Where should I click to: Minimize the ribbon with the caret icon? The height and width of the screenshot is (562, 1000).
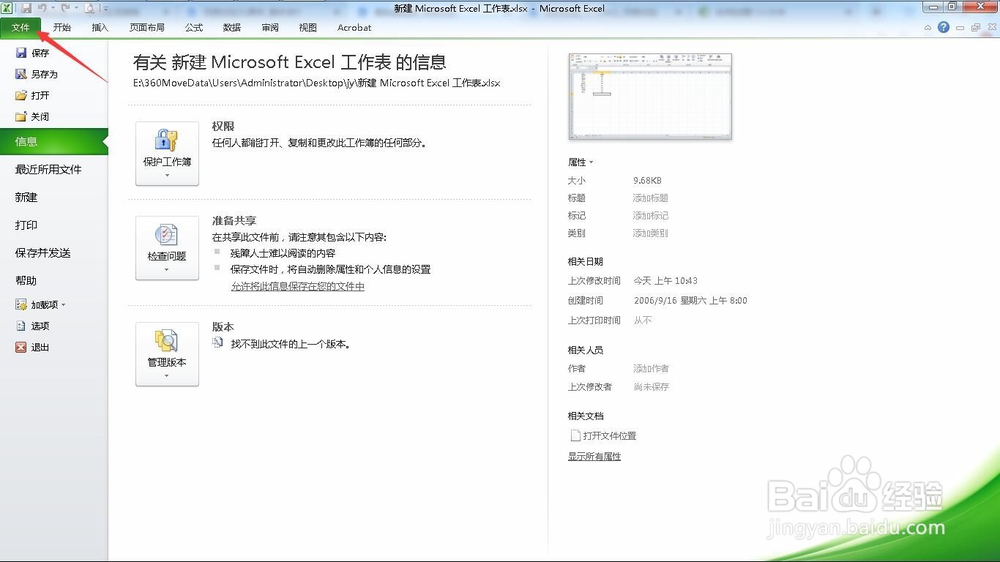928,27
